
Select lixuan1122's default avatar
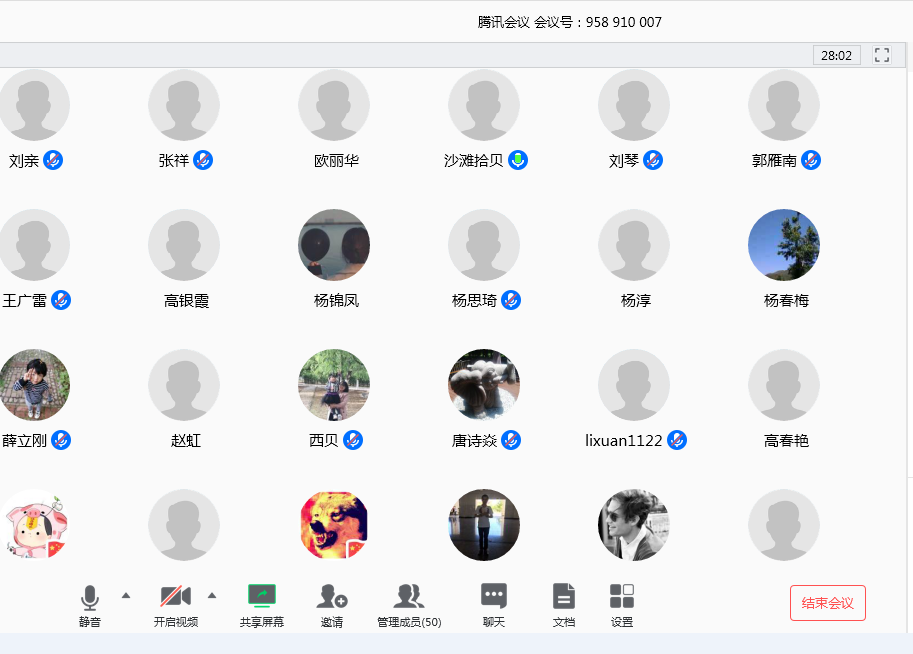pos(634,385)
